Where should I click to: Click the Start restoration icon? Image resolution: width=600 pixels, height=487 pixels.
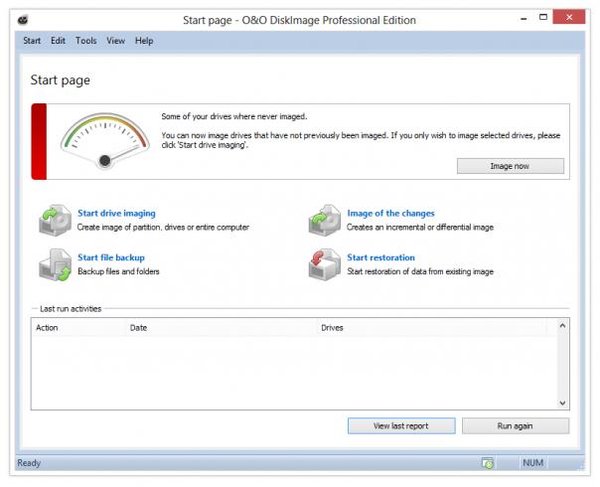click(x=323, y=264)
